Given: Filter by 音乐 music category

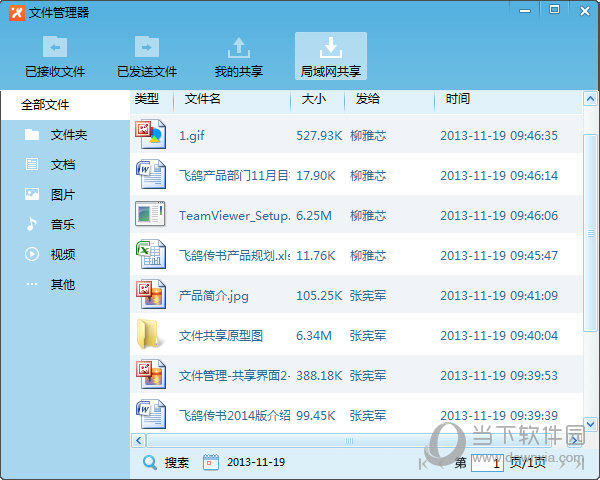Looking at the screenshot, I should [63, 224].
